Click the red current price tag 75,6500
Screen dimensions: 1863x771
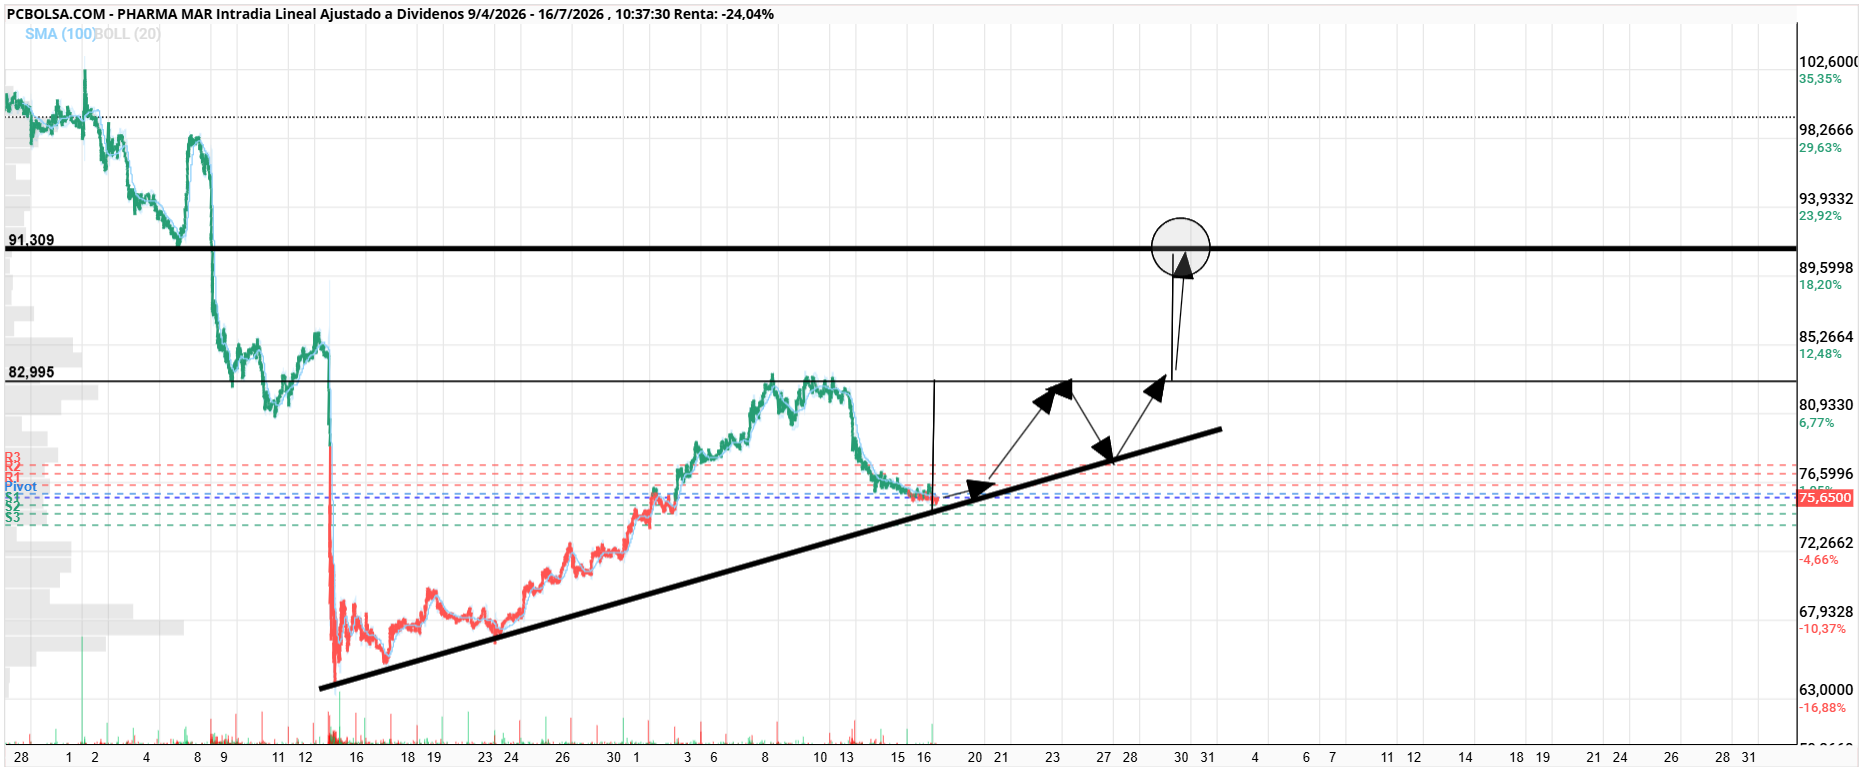pos(1825,498)
